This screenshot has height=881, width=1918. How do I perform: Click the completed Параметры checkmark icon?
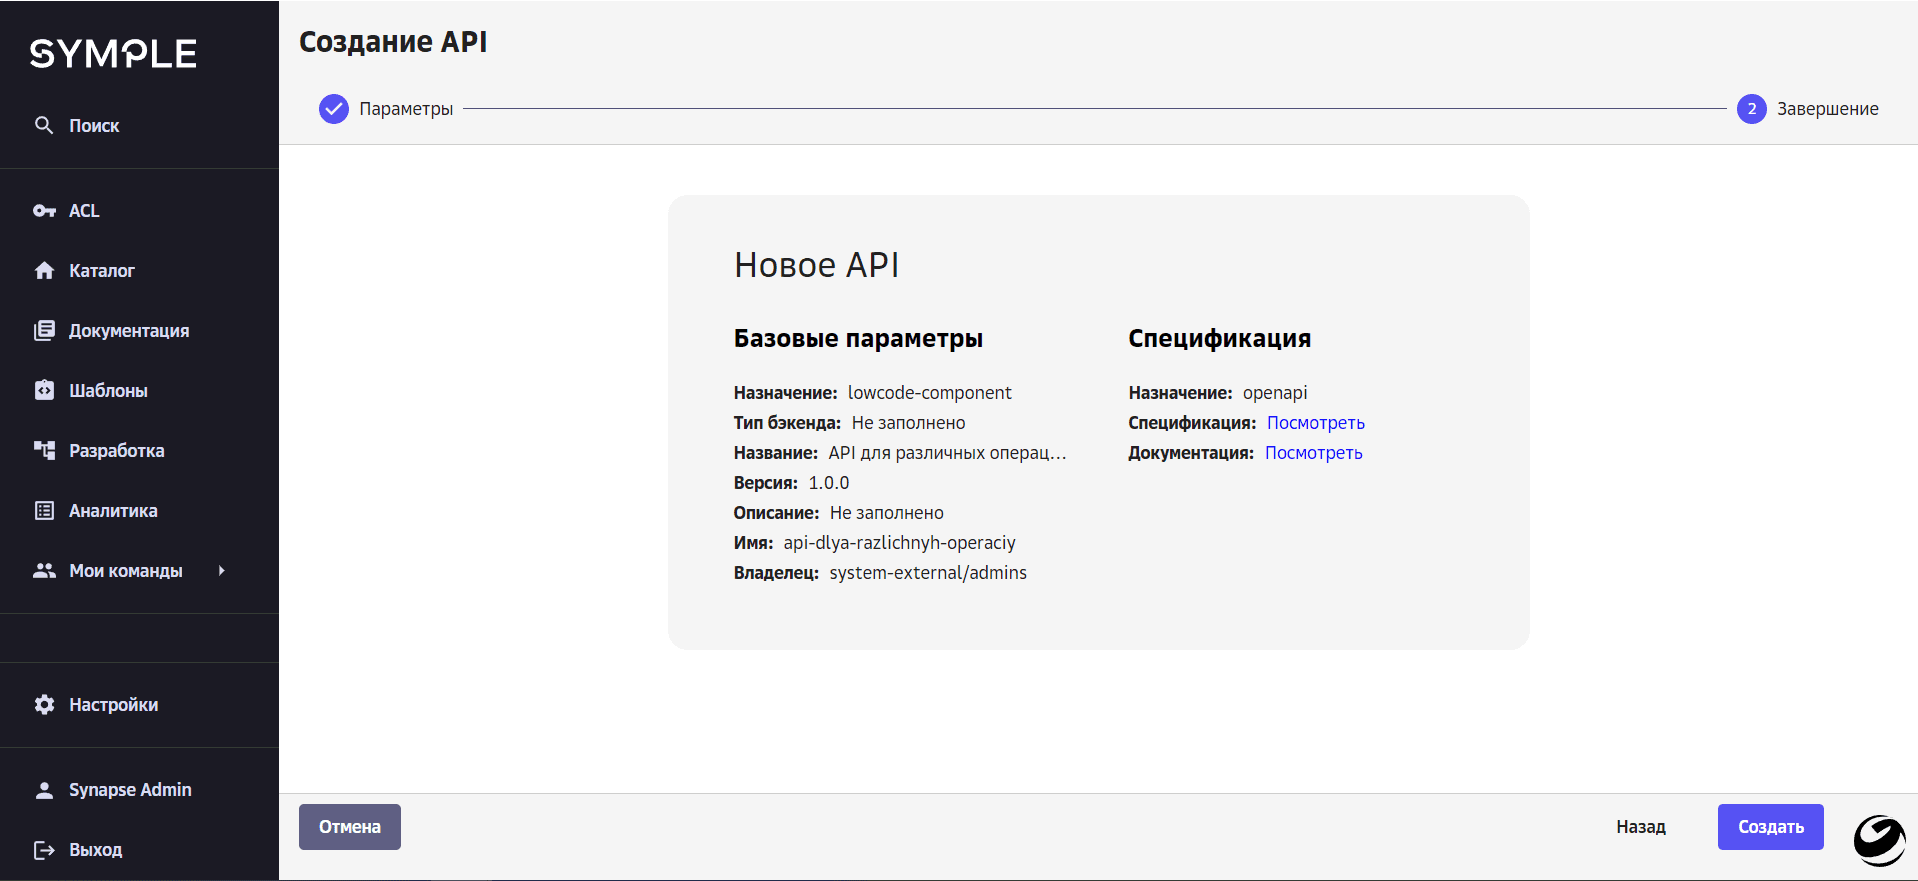tap(333, 108)
